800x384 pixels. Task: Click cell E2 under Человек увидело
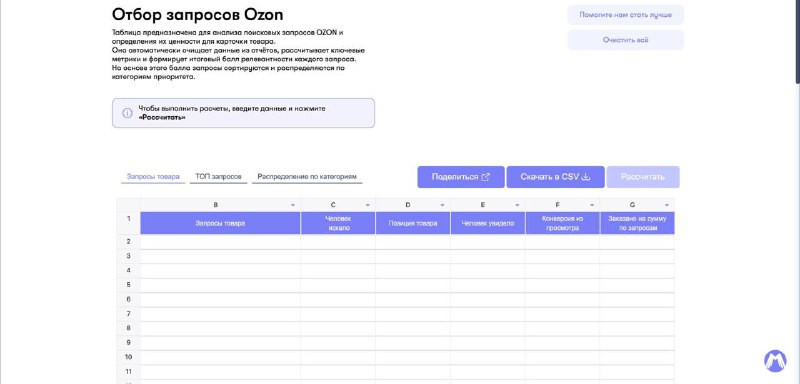(x=488, y=242)
